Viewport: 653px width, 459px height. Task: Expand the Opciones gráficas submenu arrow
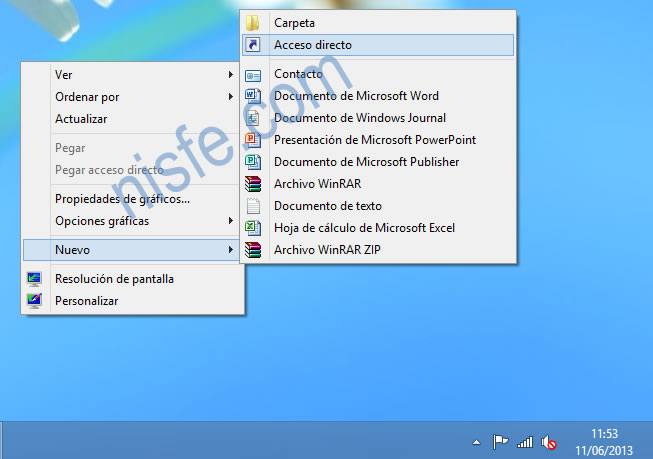click(x=230, y=221)
